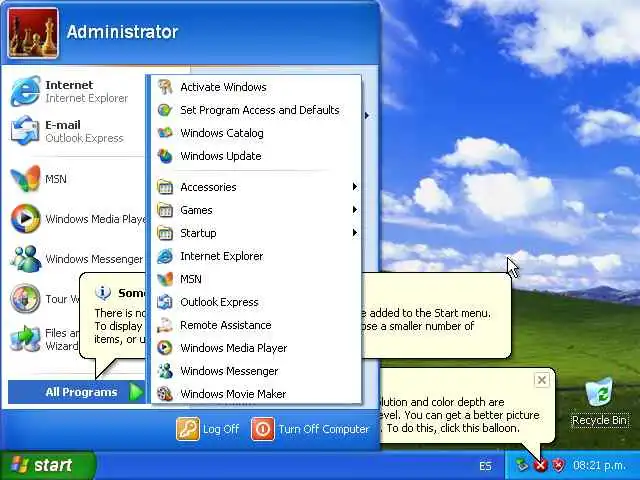
Task: Click the Tour Windows XP icon
Action: coord(25,298)
